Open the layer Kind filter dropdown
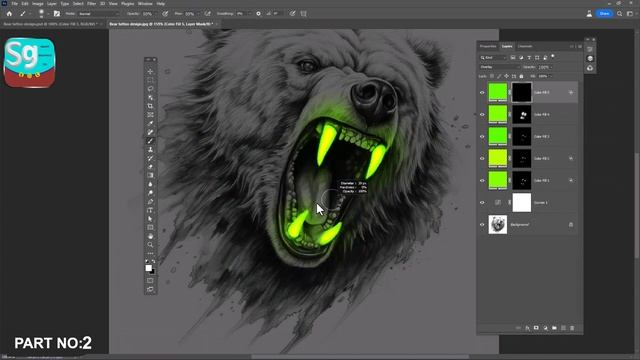The image size is (640, 360). 493,58
